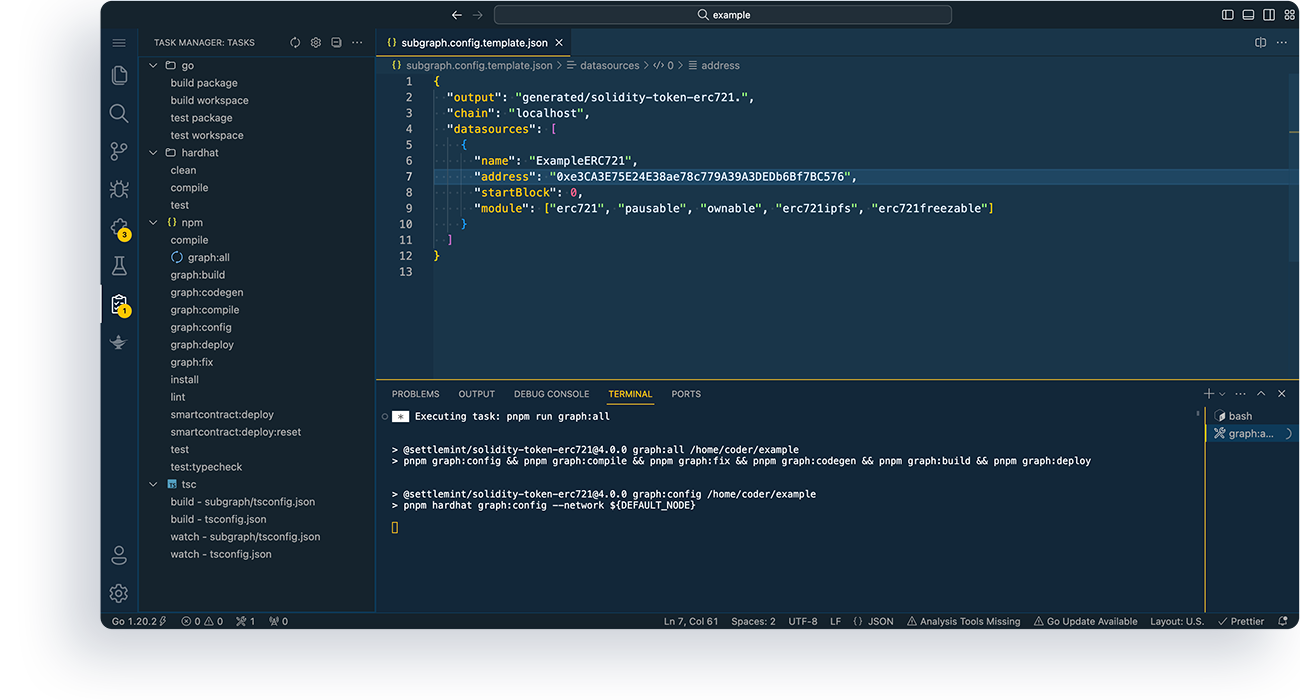
Task: Open the Extensions view
Action: tap(119, 227)
